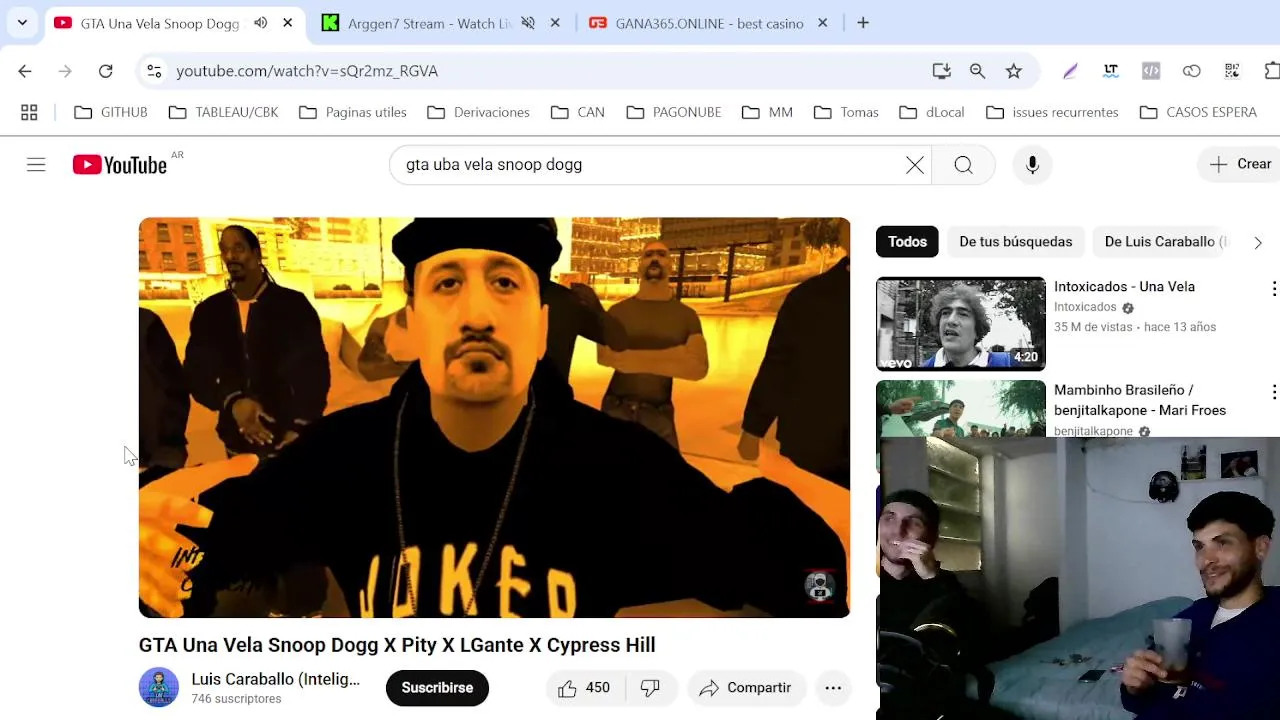The height and width of the screenshot is (720, 1280).
Task: Open Intoxicados - Una Vela video thumbnail
Action: click(x=961, y=324)
